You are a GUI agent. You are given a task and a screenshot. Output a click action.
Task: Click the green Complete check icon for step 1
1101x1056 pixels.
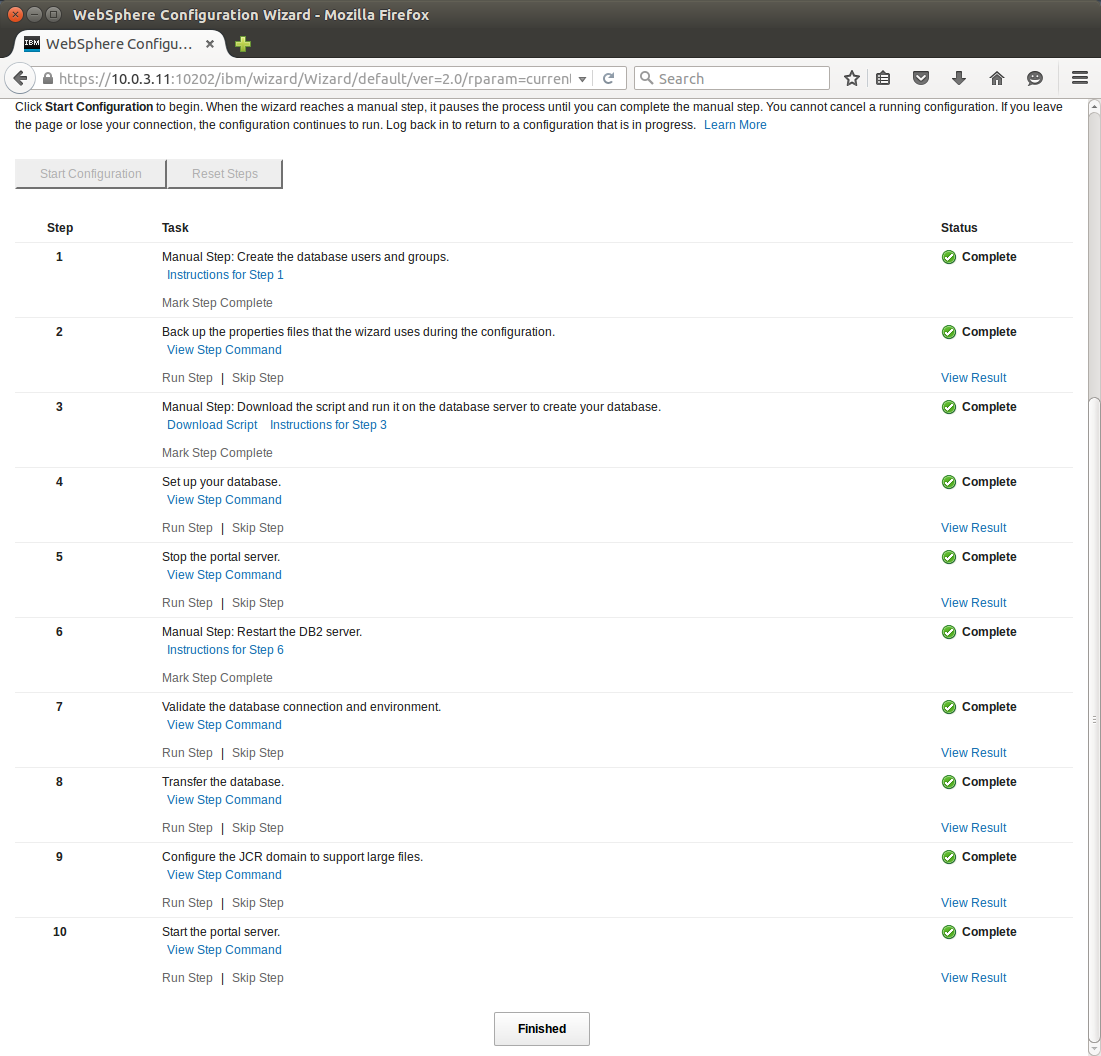click(949, 258)
